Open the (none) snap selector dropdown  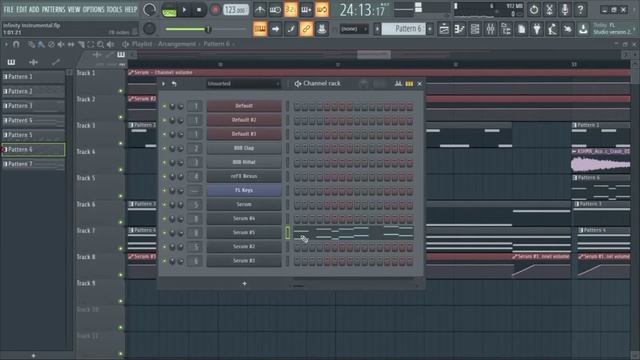353,29
